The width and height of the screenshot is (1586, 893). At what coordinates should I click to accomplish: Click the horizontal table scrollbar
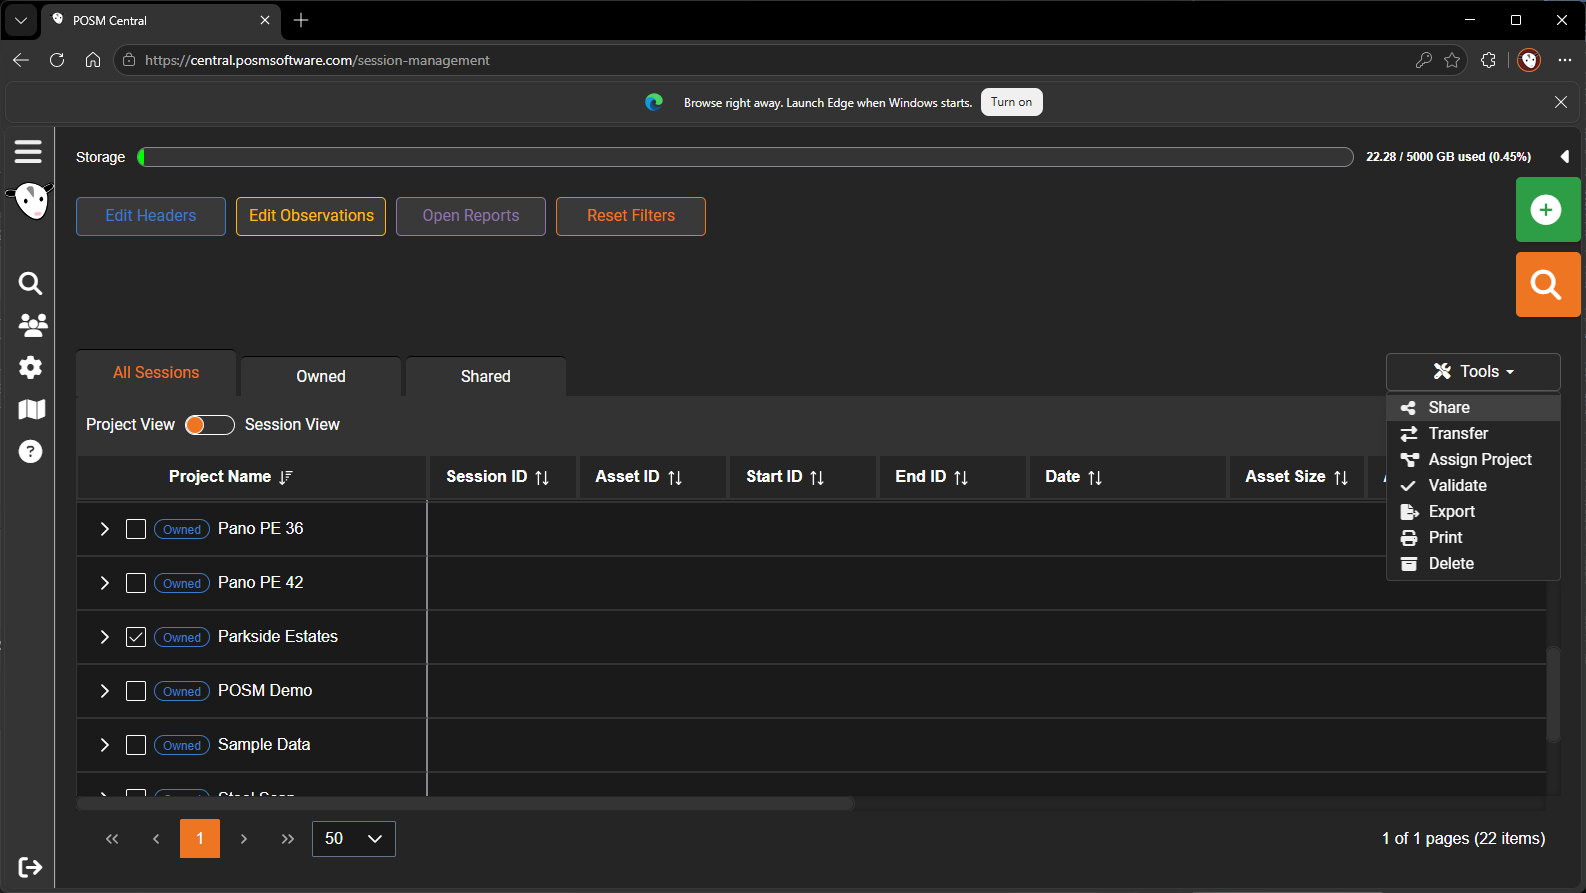tap(465, 804)
